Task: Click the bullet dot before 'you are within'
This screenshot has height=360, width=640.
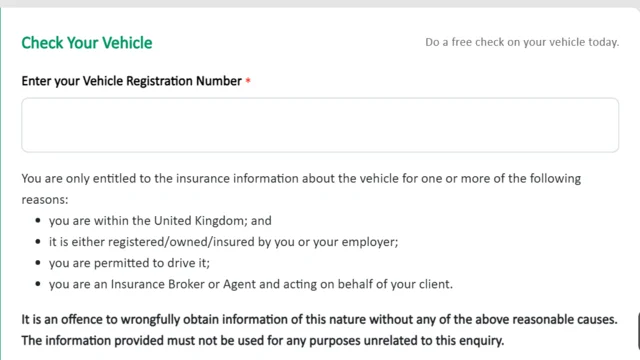Action: click(38, 220)
